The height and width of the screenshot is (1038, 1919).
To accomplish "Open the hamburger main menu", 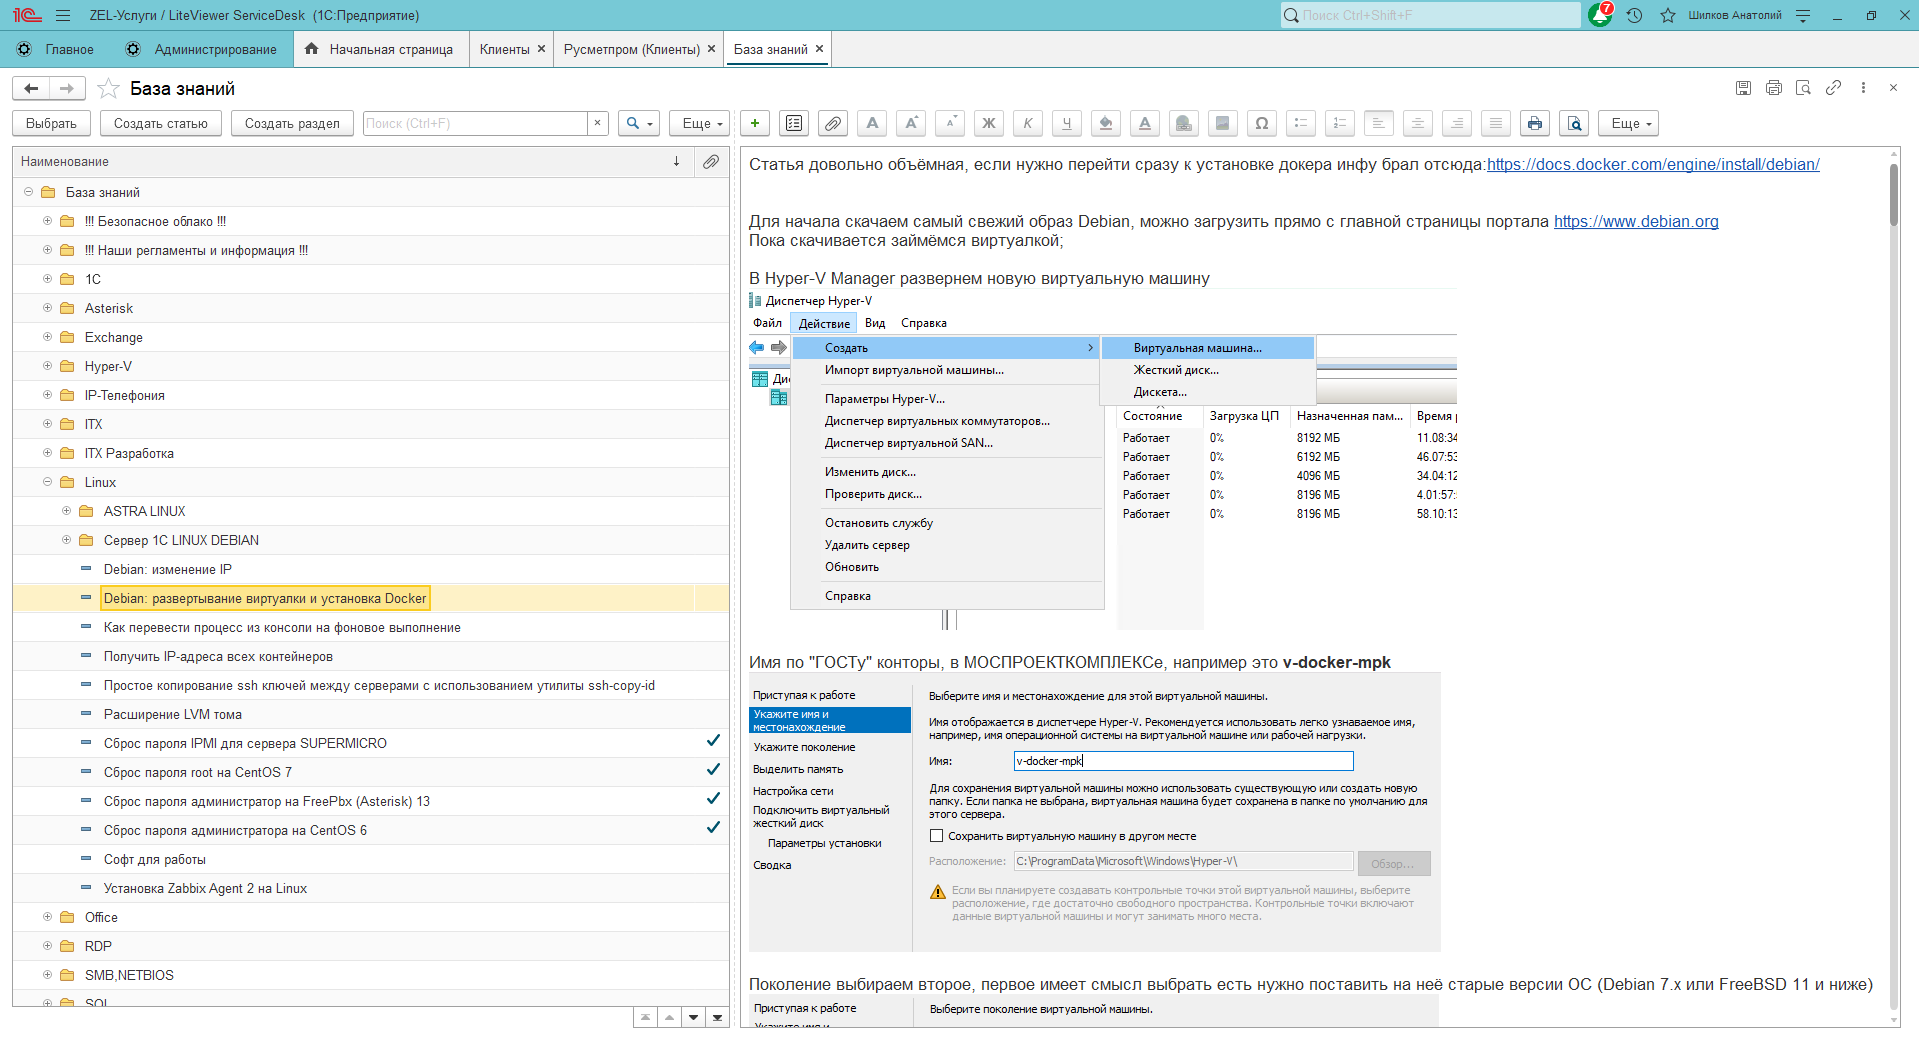I will [63, 15].
